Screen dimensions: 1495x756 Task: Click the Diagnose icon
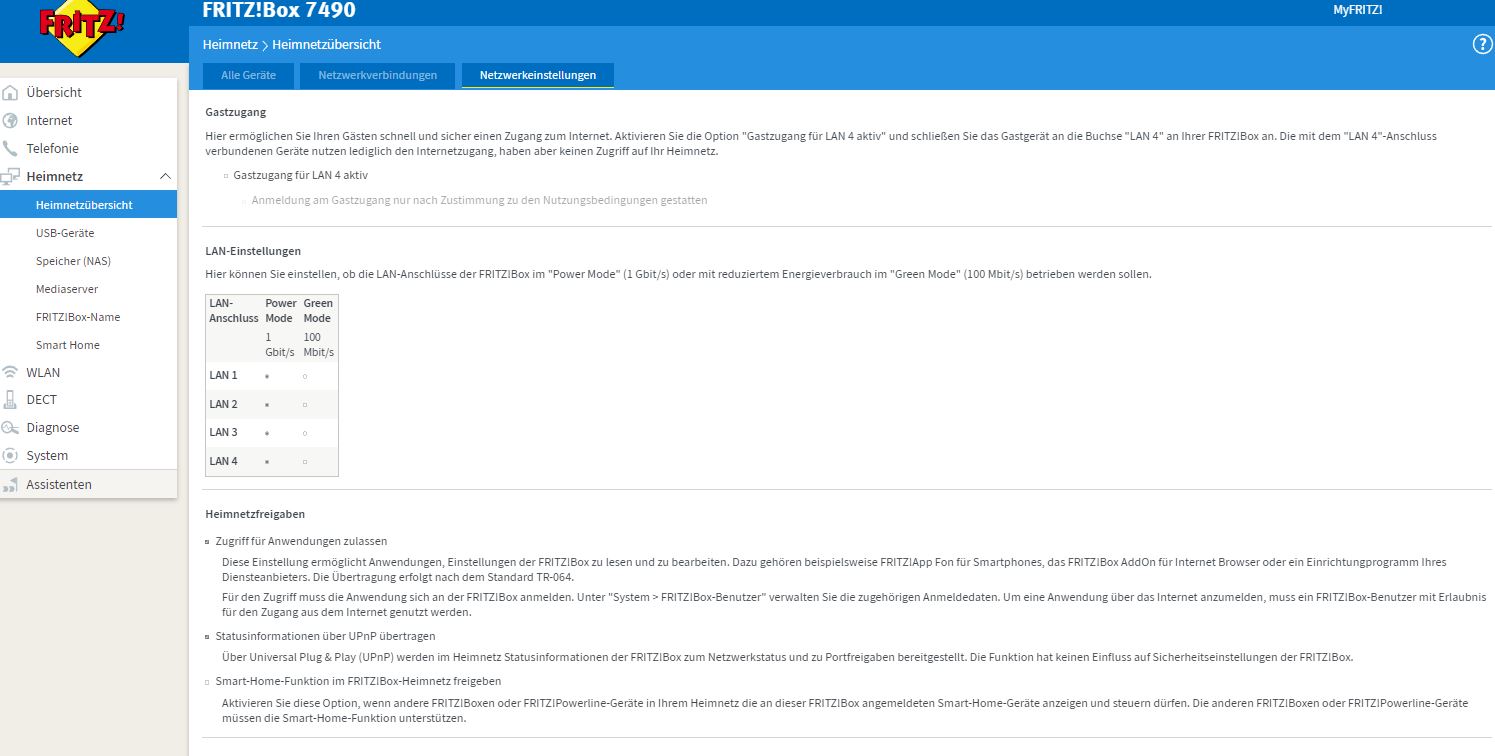11,428
